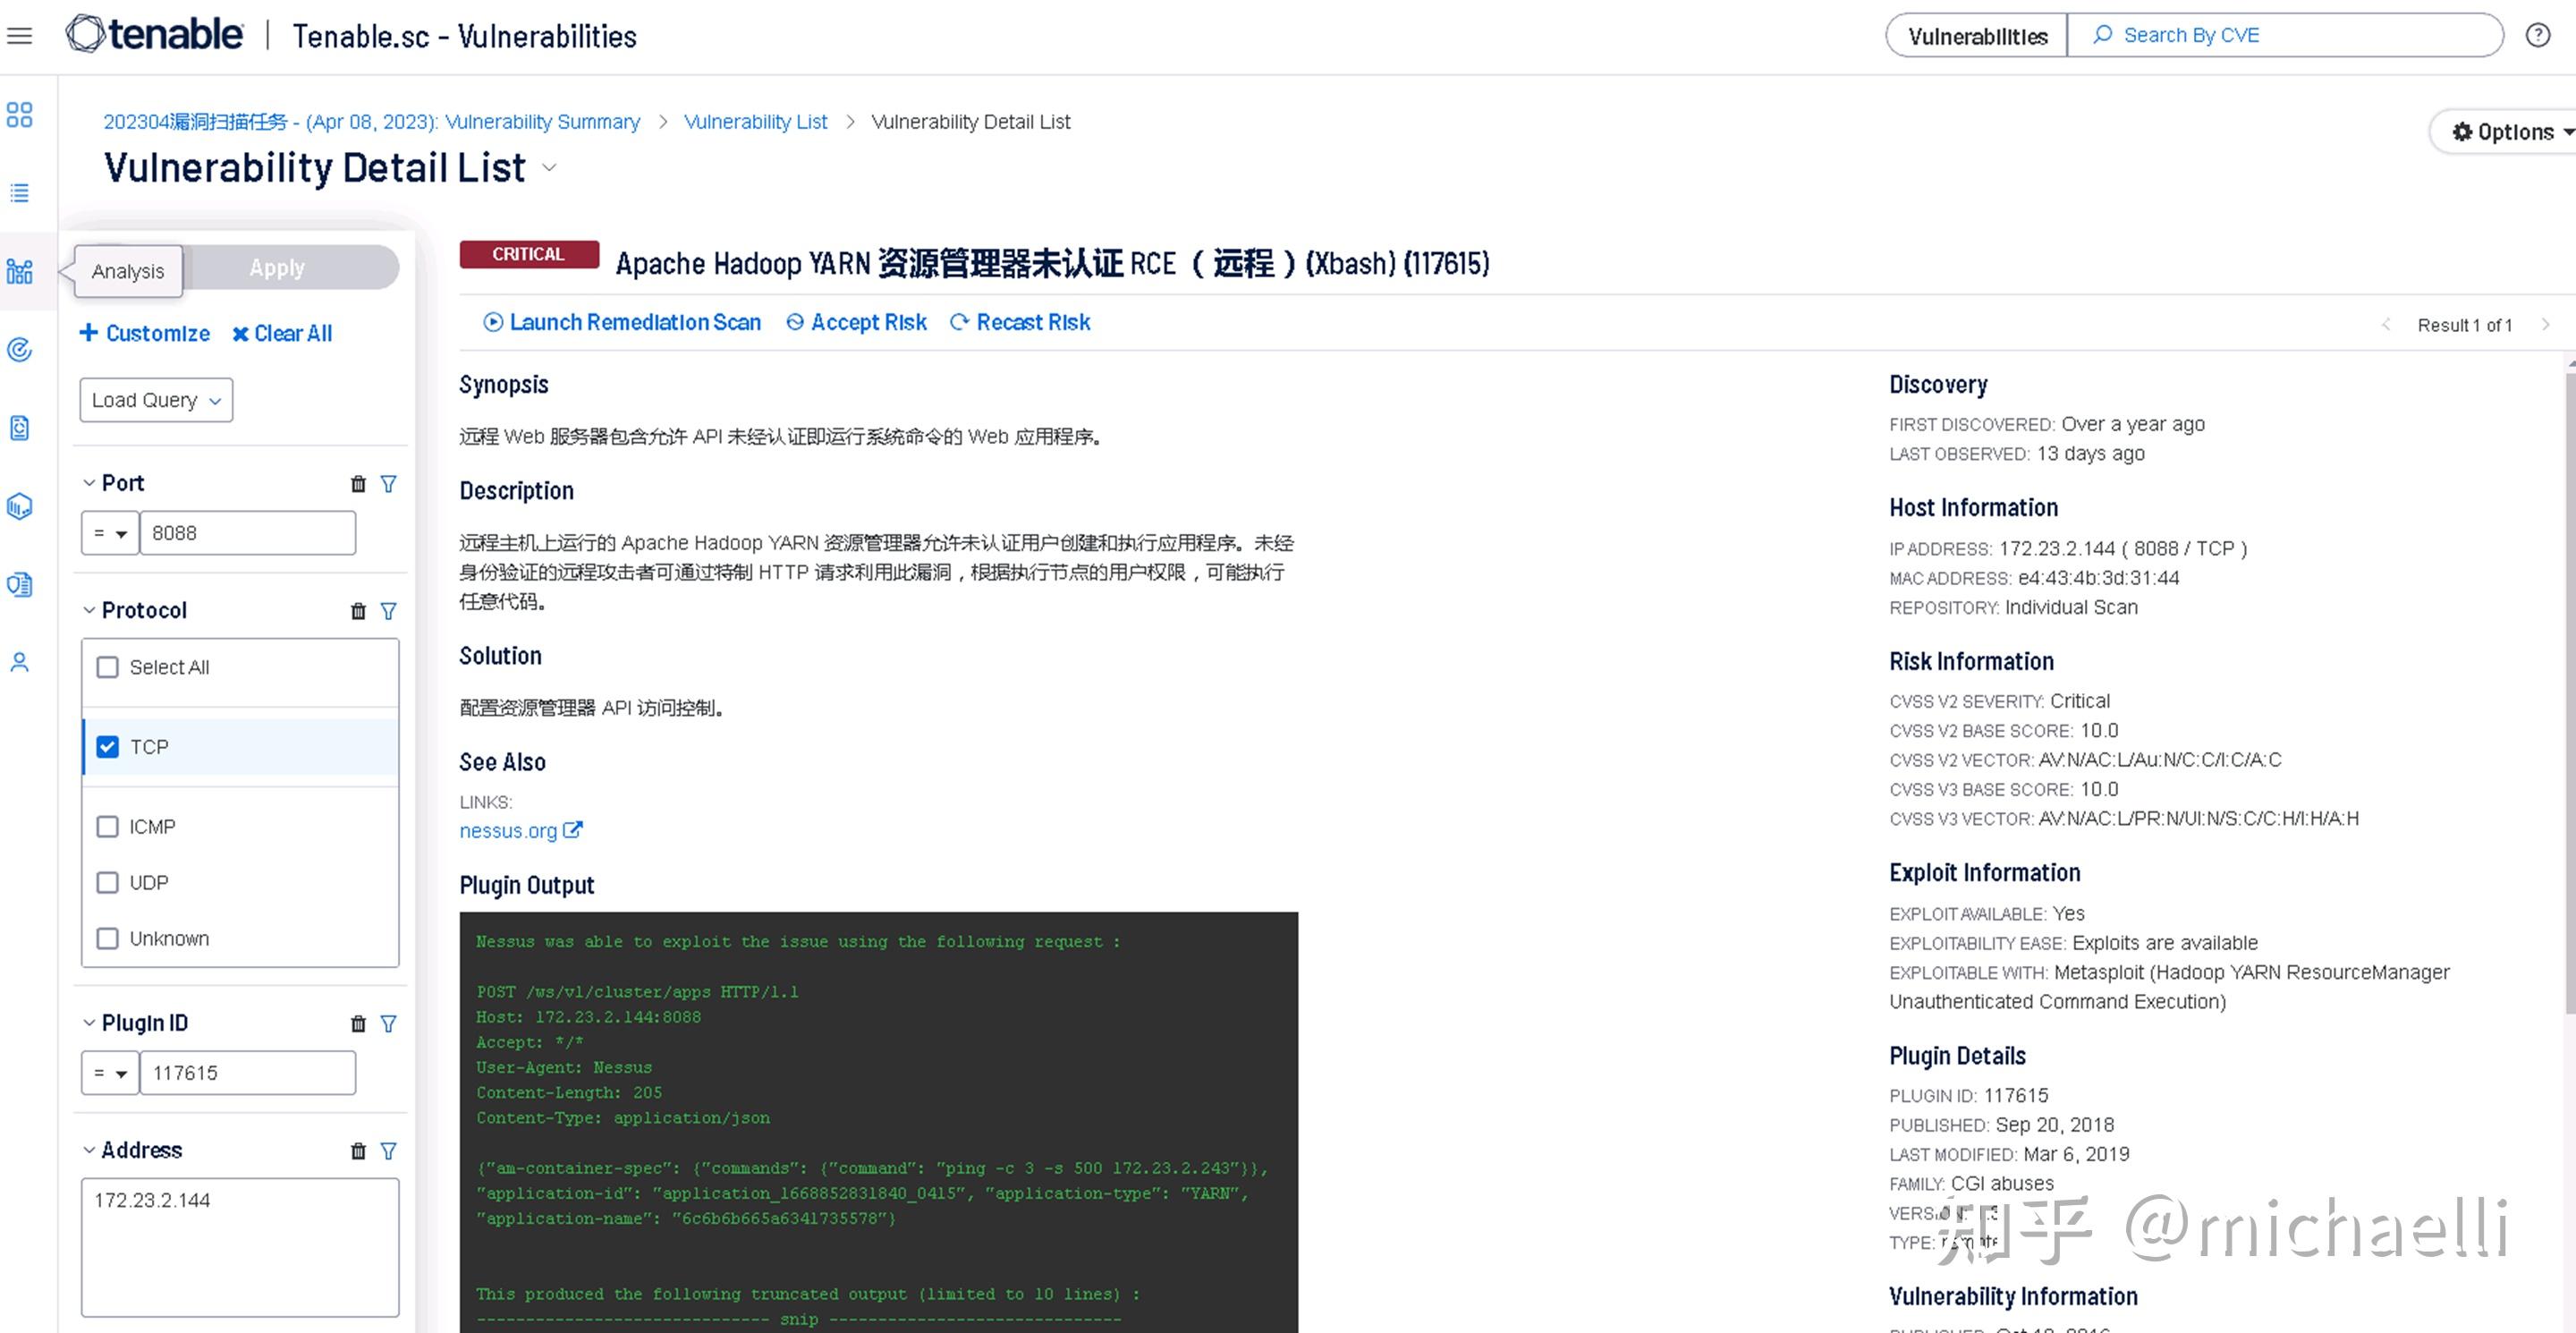This screenshot has width=2576, height=1333.
Task: Open the user profile icon in sidebar
Action: pos(19,661)
